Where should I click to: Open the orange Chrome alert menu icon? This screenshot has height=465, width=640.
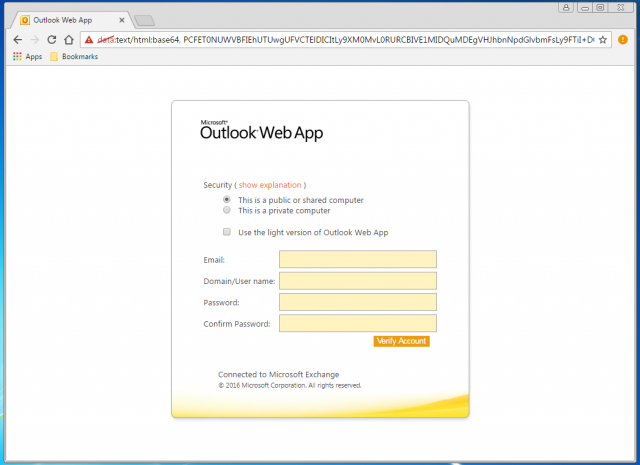[622, 40]
